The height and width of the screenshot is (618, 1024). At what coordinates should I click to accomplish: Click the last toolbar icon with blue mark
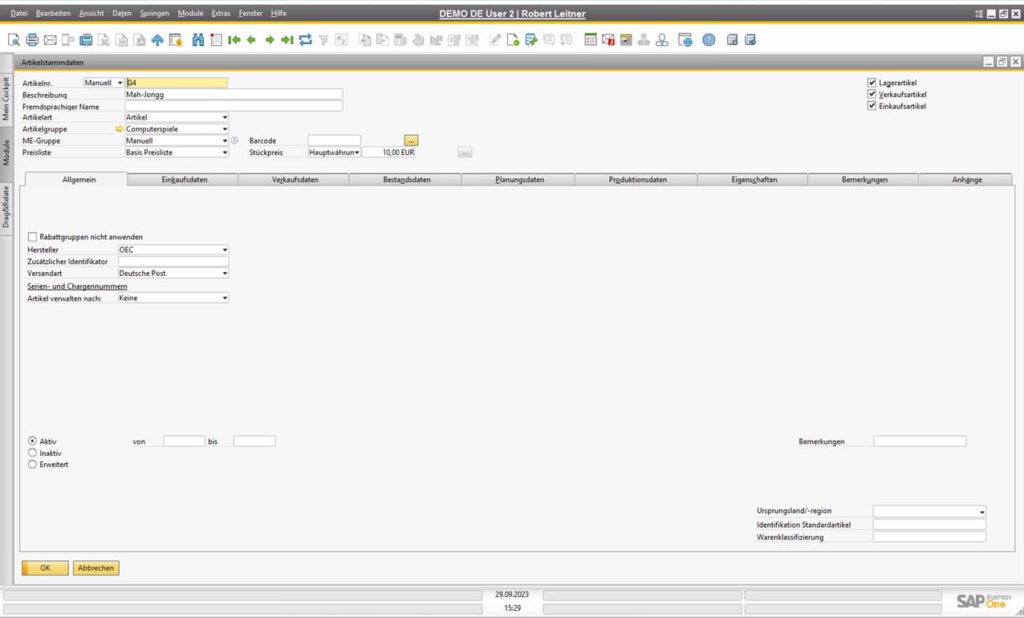pos(750,40)
